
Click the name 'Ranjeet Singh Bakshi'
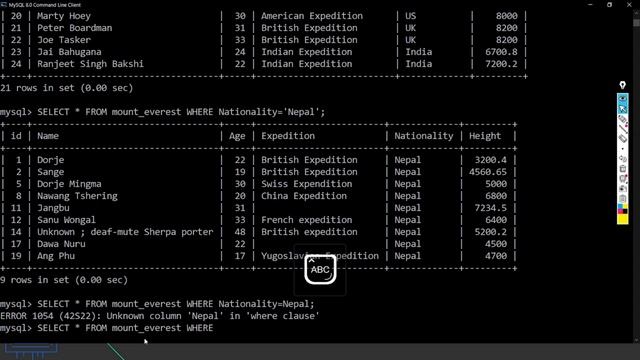coord(91,64)
